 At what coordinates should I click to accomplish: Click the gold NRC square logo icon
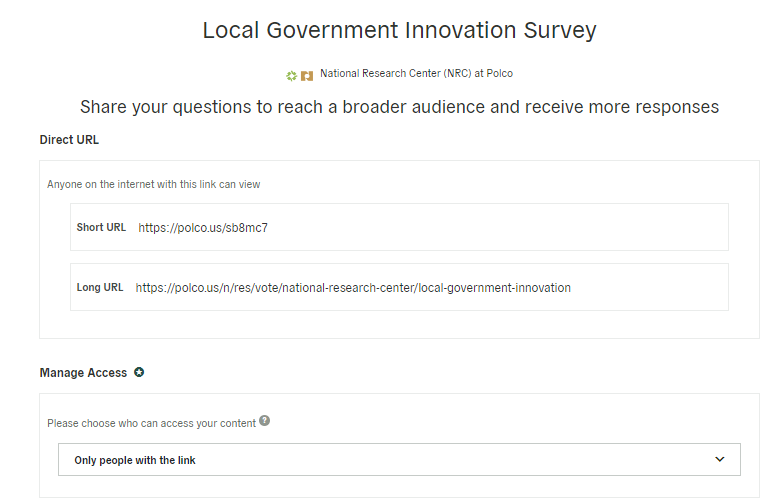(x=307, y=76)
